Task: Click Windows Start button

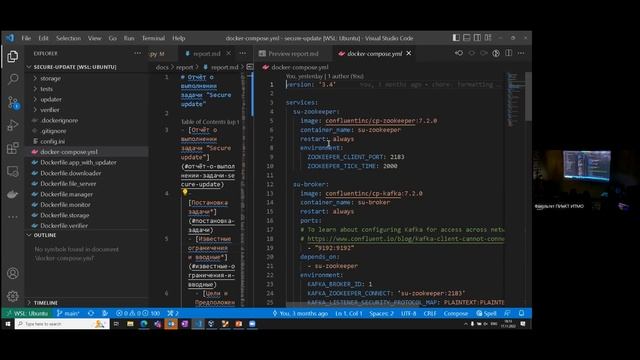Action: coord(7,324)
